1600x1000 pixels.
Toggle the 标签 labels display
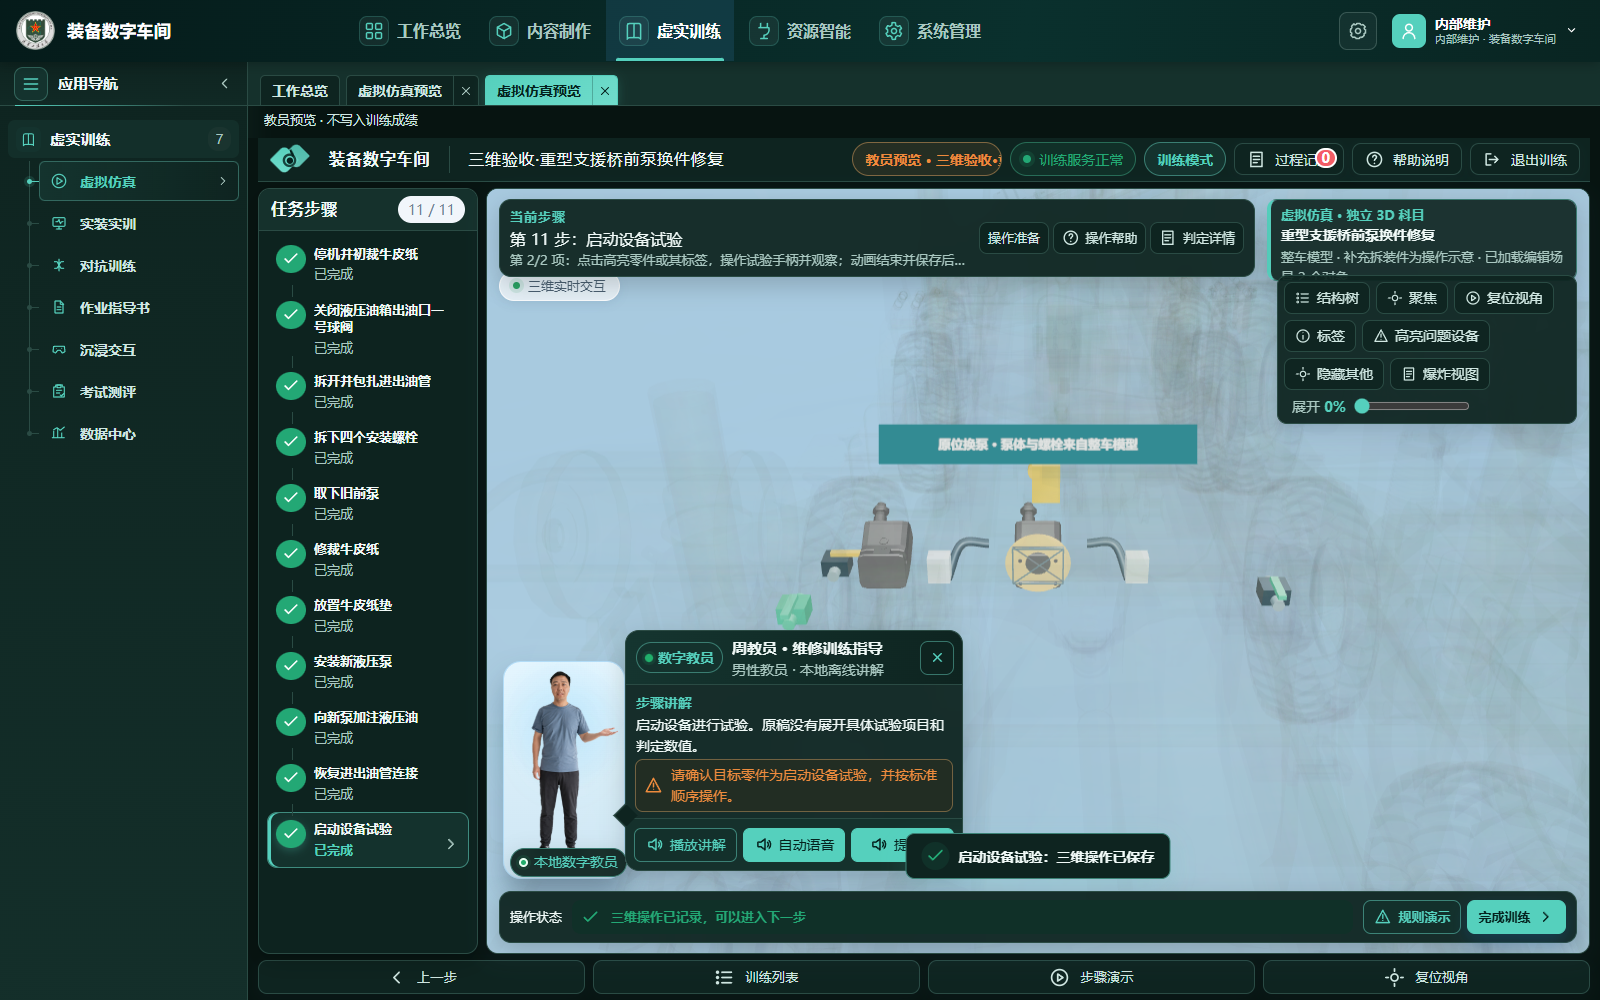1320,336
